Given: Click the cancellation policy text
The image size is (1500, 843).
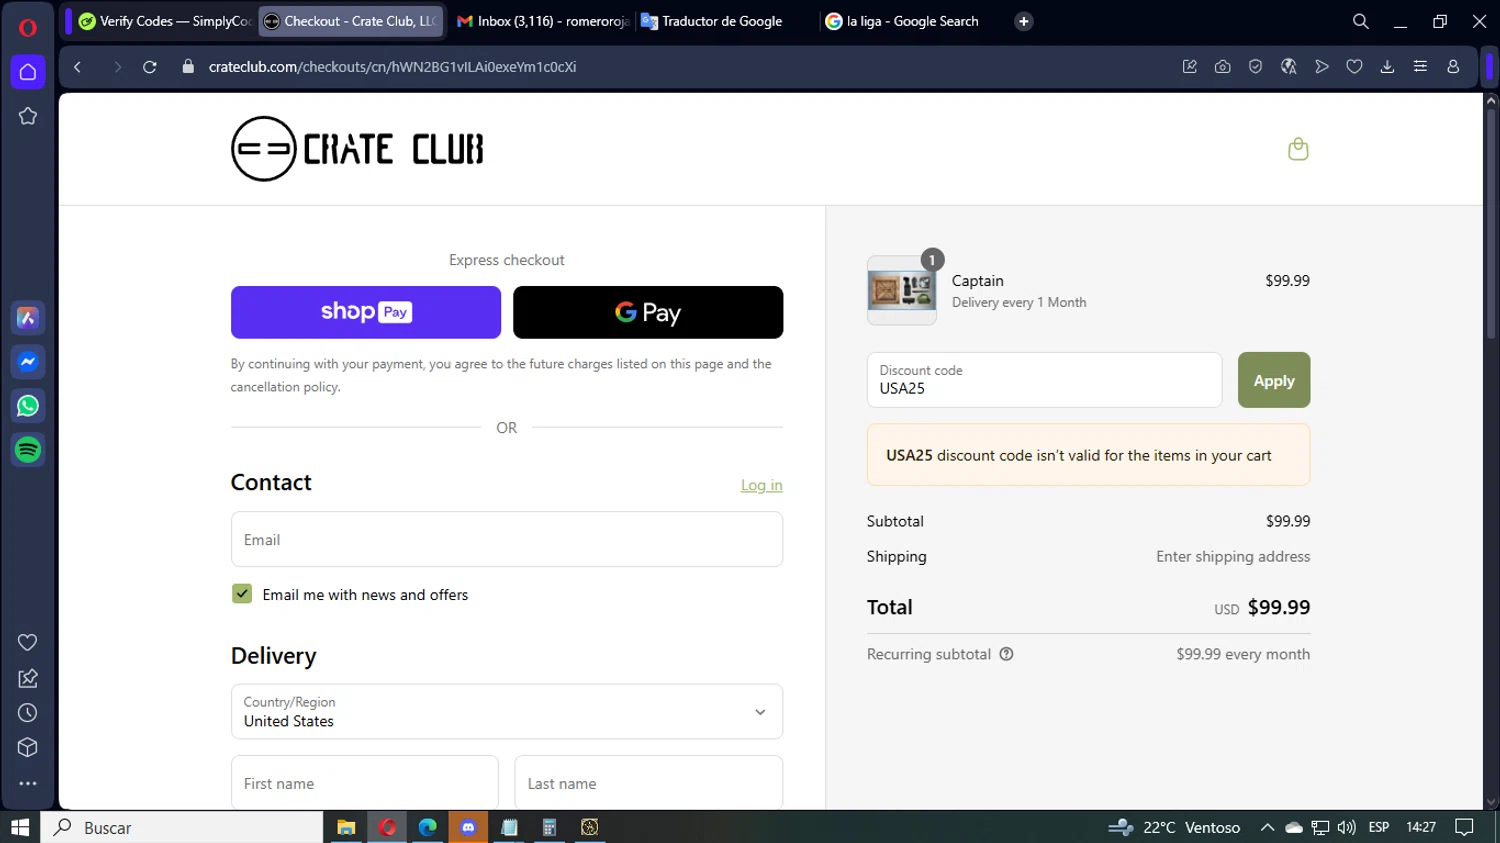Looking at the screenshot, I should [x=285, y=387].
